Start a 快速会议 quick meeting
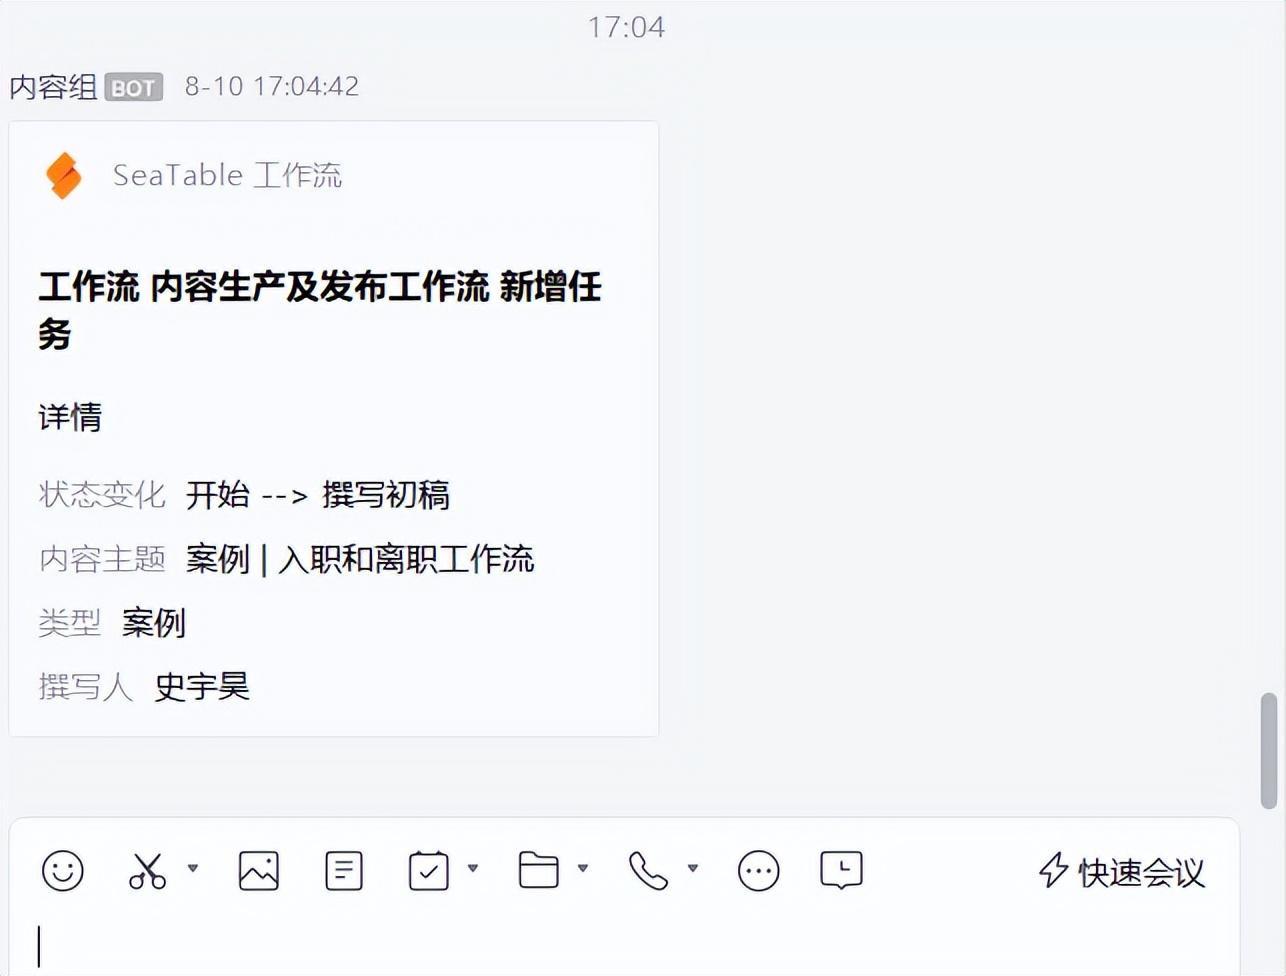The image size is (1286, 976). 1122,871
